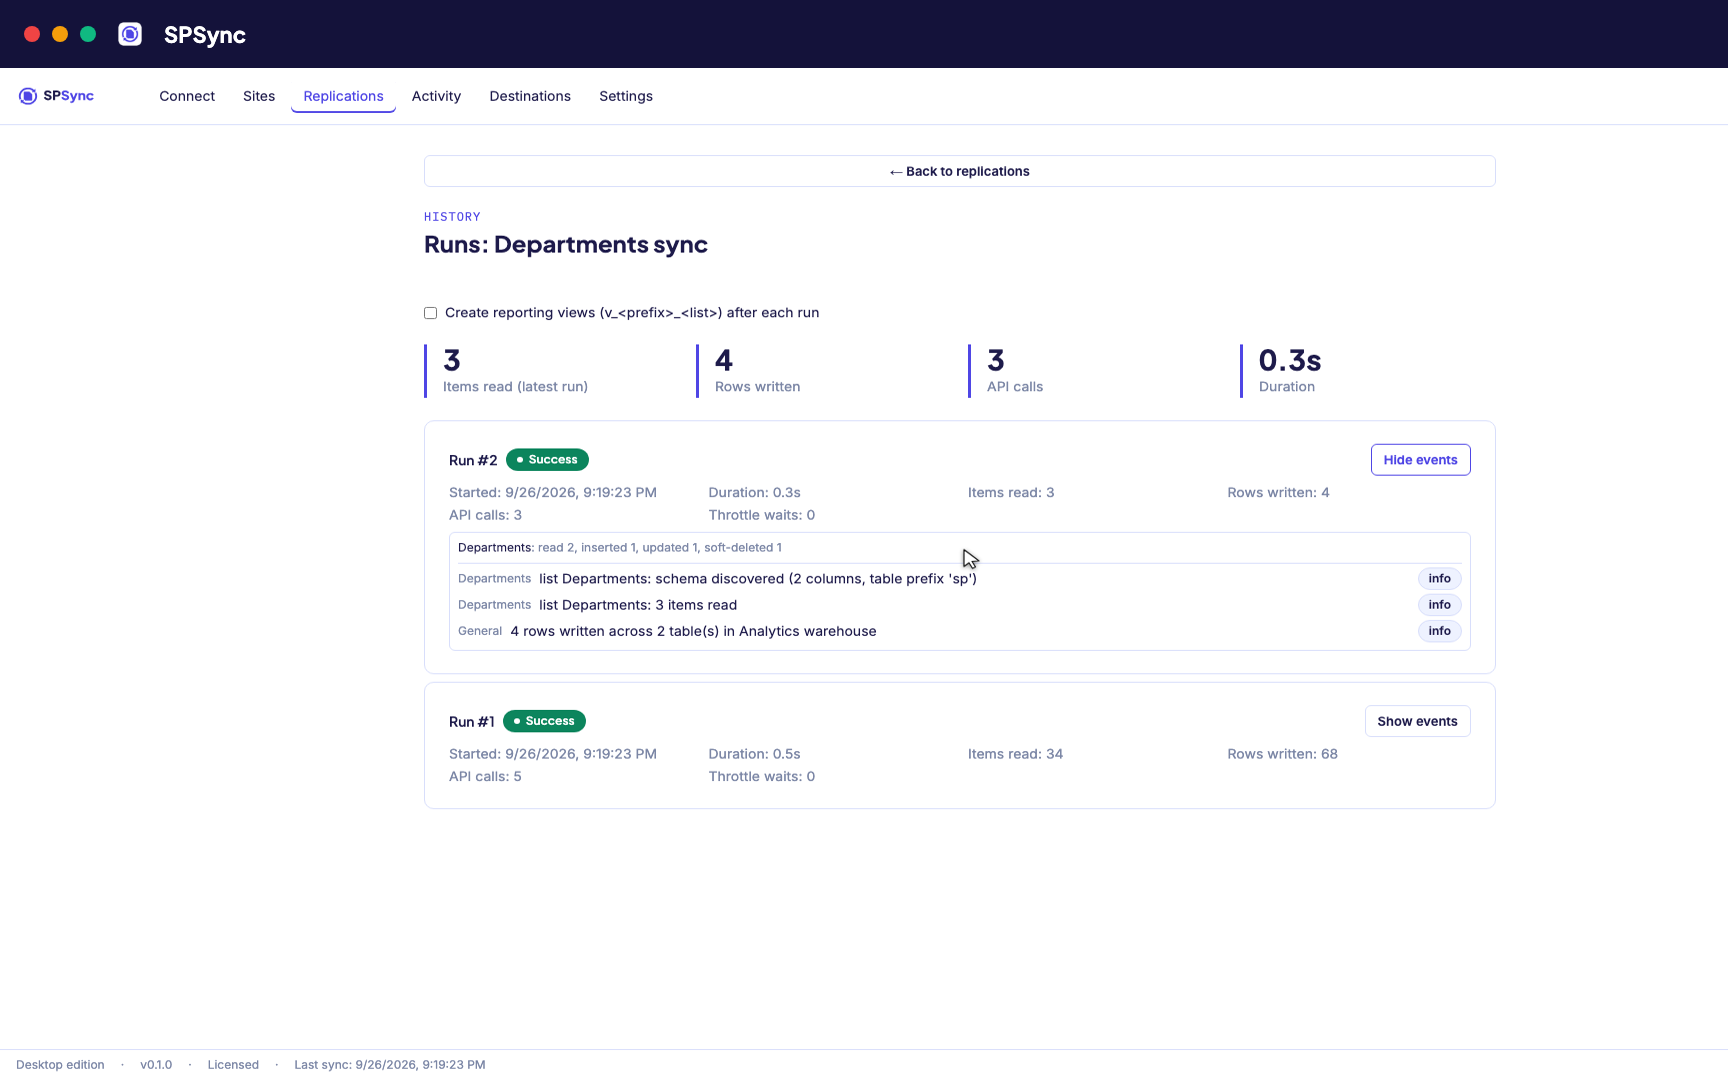This screenshot has height=1080, width=1728.
Task: Open the Settings tab
Action: 626,96
